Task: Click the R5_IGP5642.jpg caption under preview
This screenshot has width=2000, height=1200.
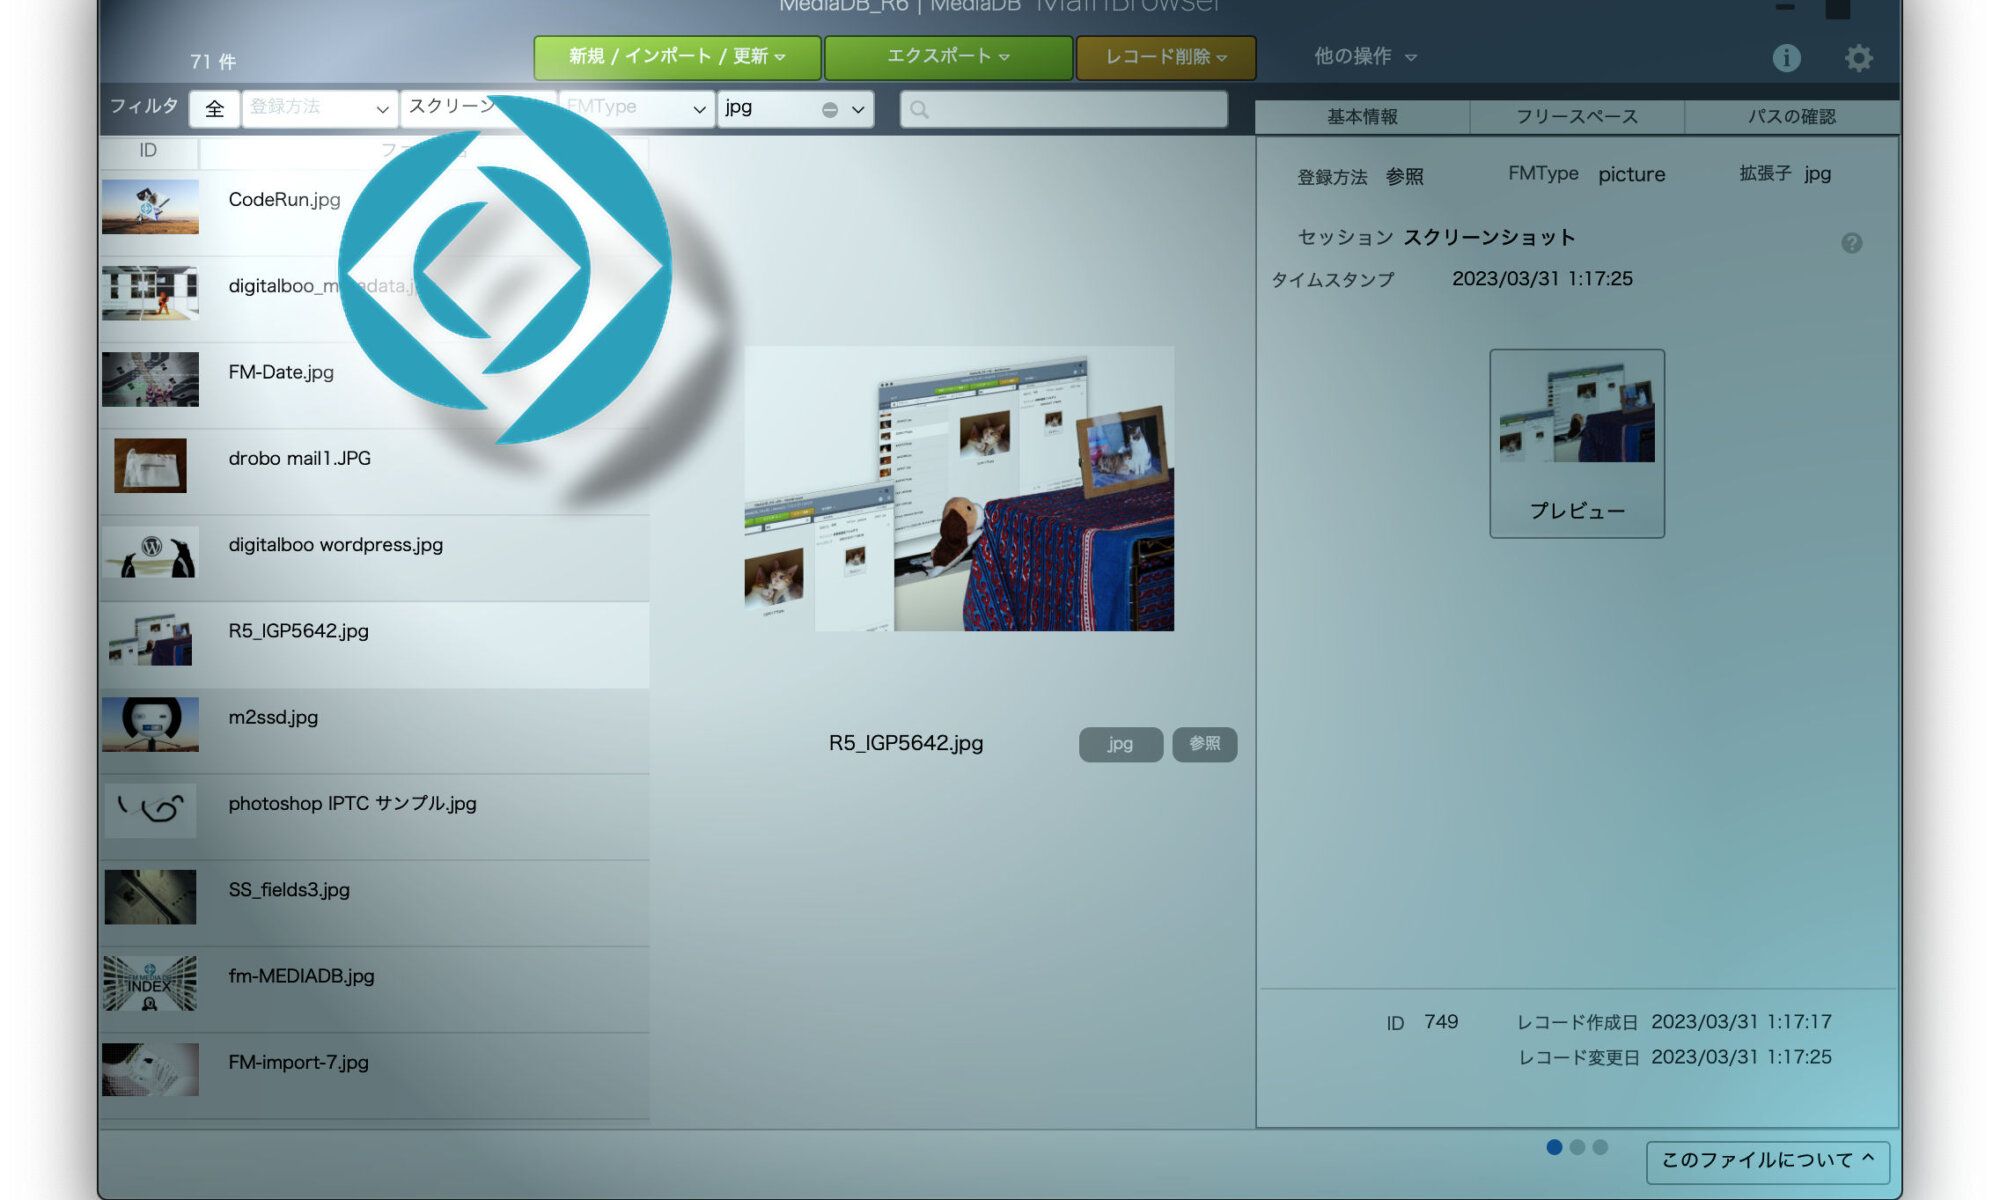Action: 906,744
